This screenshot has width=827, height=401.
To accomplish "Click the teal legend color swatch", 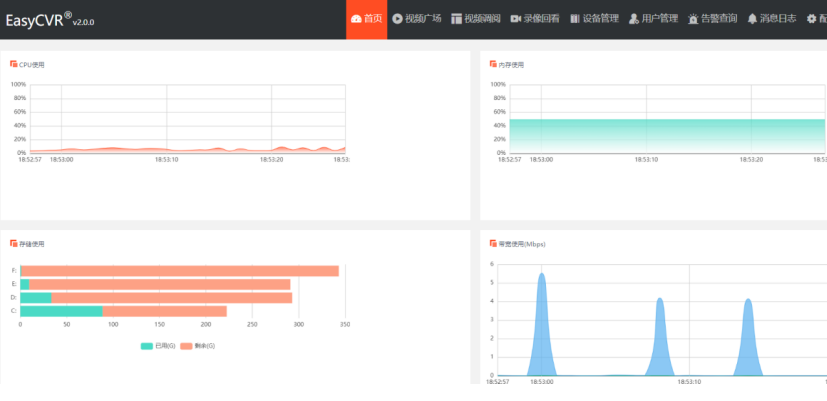I will 146,346.
